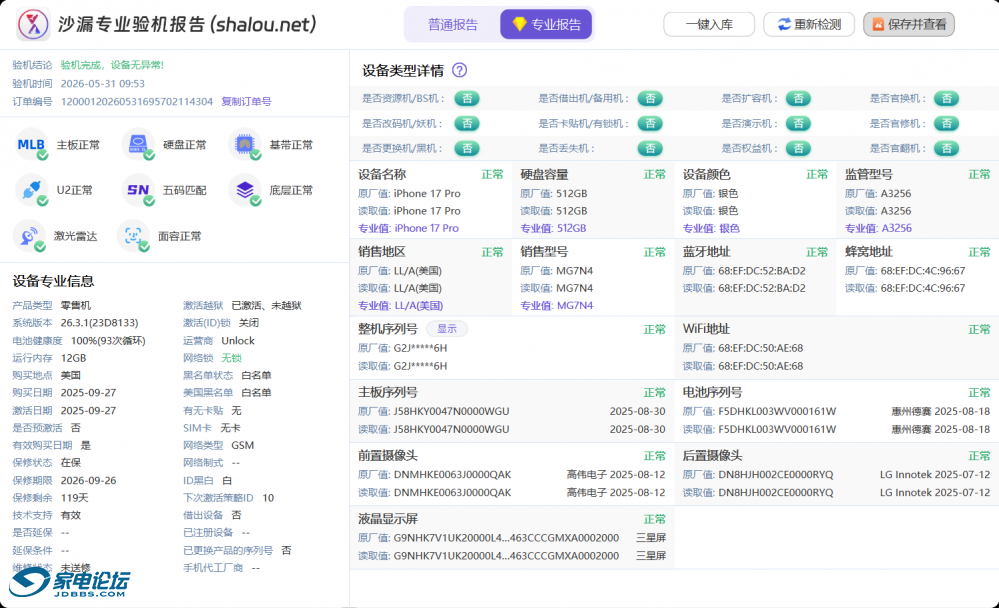Click the 运营商 Unlock value
The image size is (999, 608).
[x=238, y=341]
